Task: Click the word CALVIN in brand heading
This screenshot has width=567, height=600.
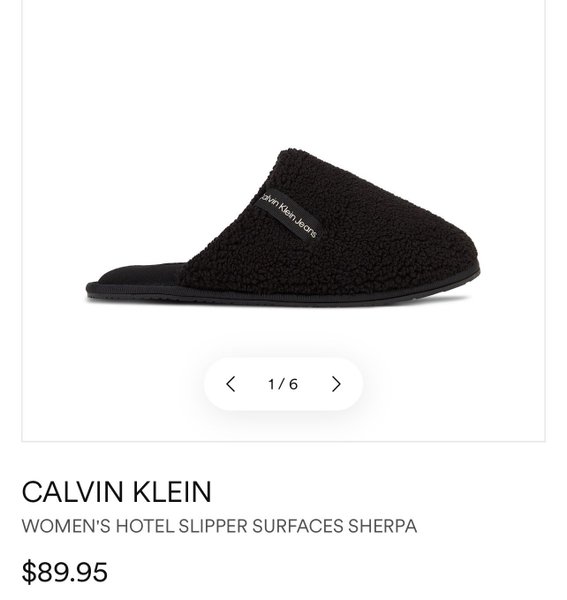Action: 73,492
